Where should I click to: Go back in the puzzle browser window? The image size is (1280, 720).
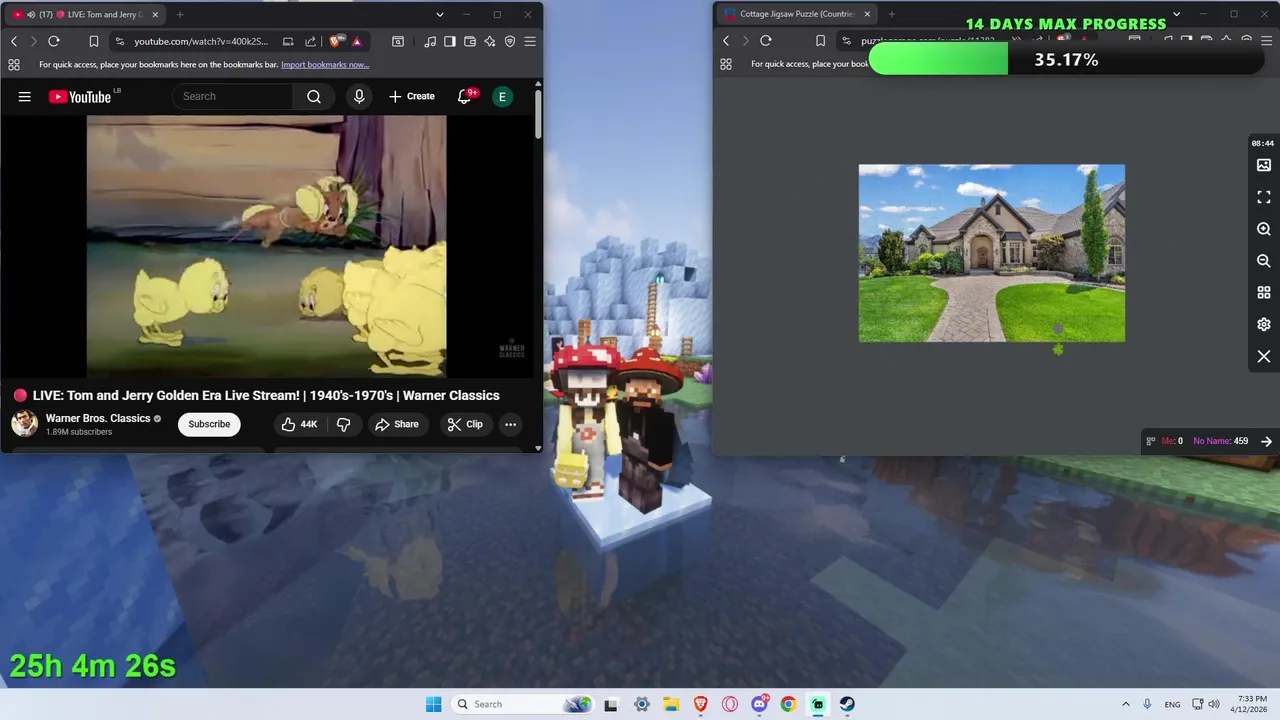pos(726,41)
